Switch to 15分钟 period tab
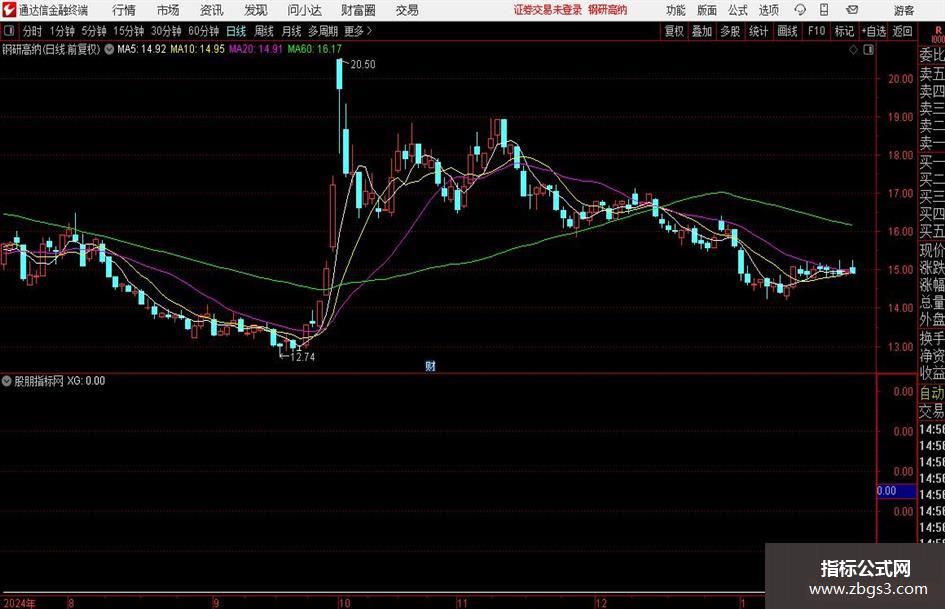This screenshot has height=609, width=945. coord(129,31)
